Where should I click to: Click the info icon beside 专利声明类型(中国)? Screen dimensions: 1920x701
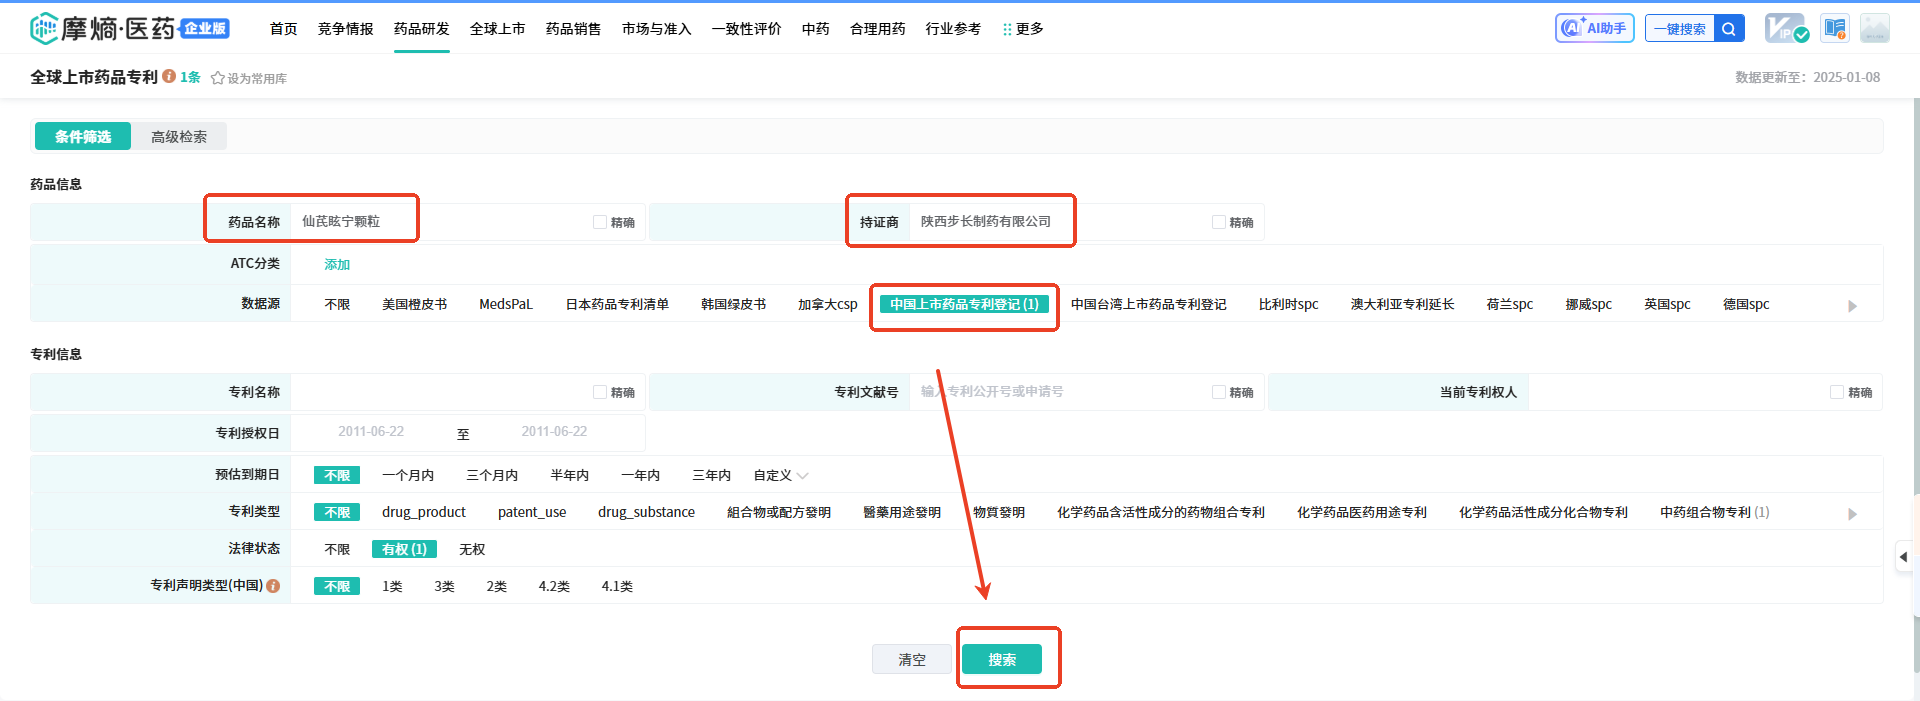tap(273, 586)
